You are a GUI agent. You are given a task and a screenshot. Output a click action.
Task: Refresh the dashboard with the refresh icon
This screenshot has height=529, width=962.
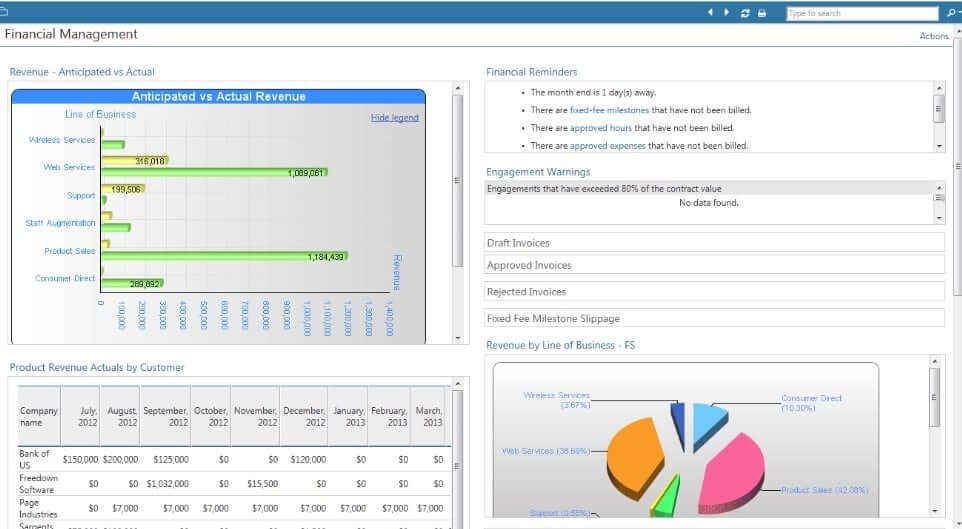coord(744,13)
